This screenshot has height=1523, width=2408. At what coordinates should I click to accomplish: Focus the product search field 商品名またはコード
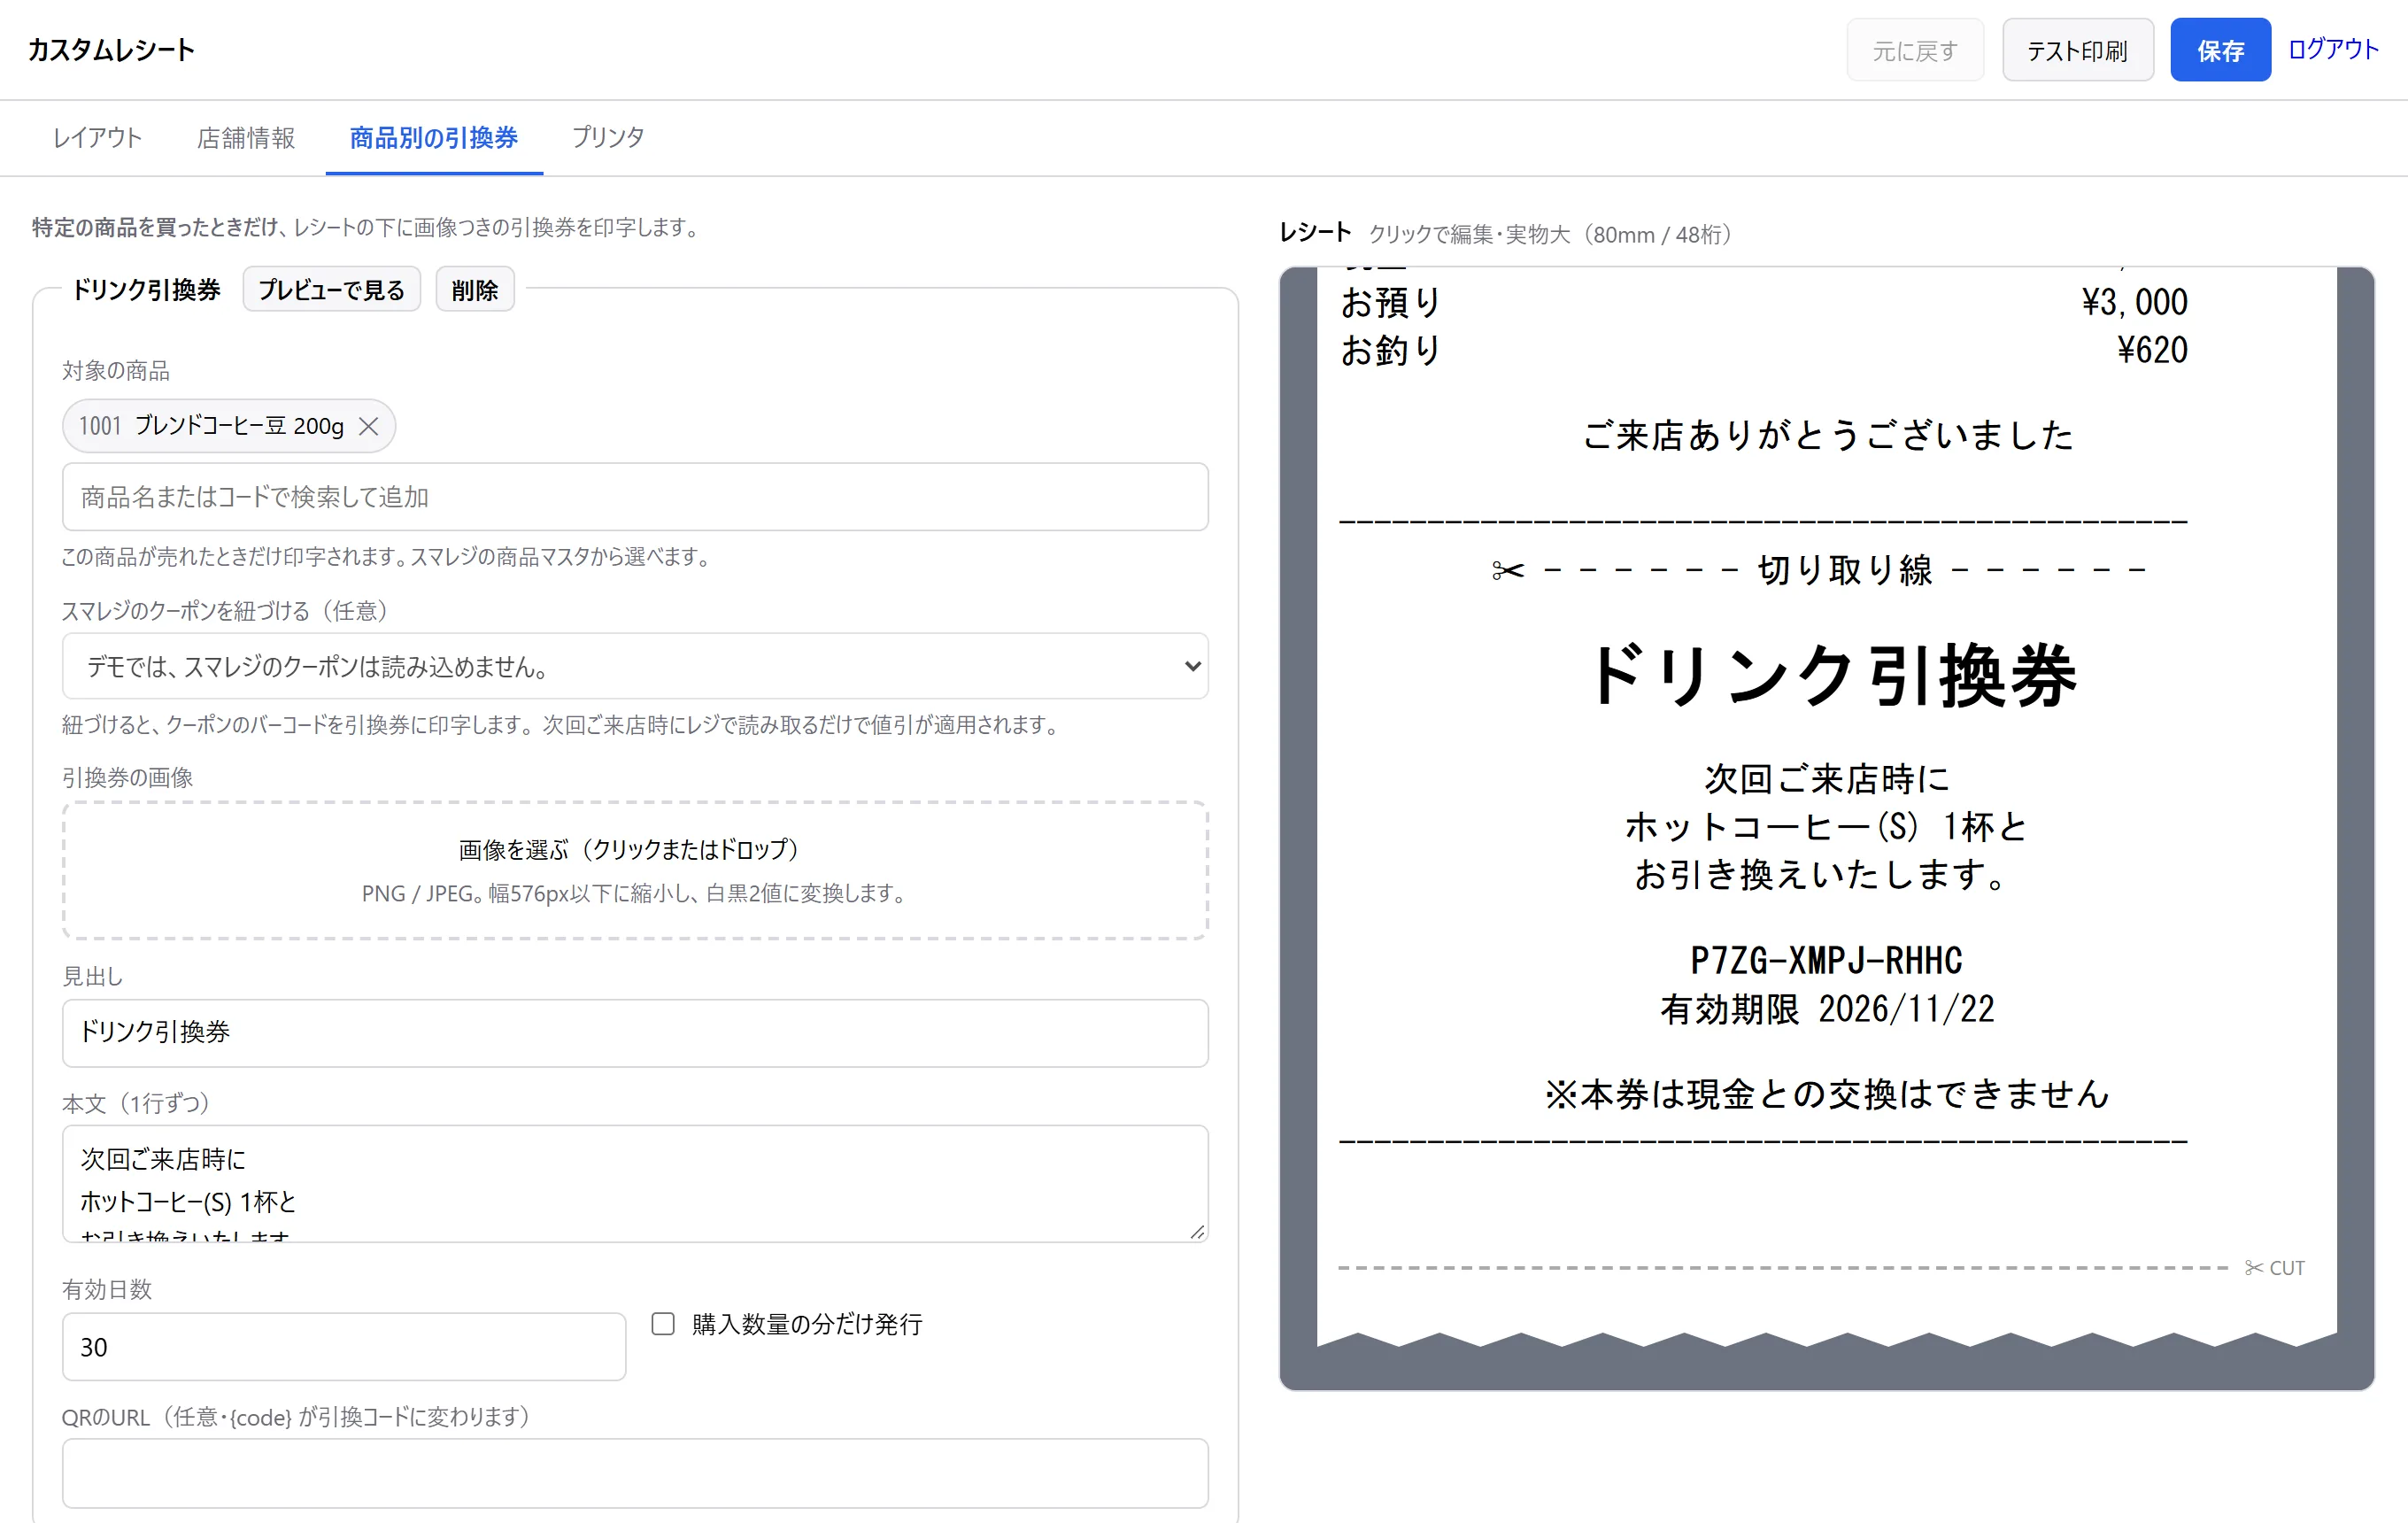[635, 497]
